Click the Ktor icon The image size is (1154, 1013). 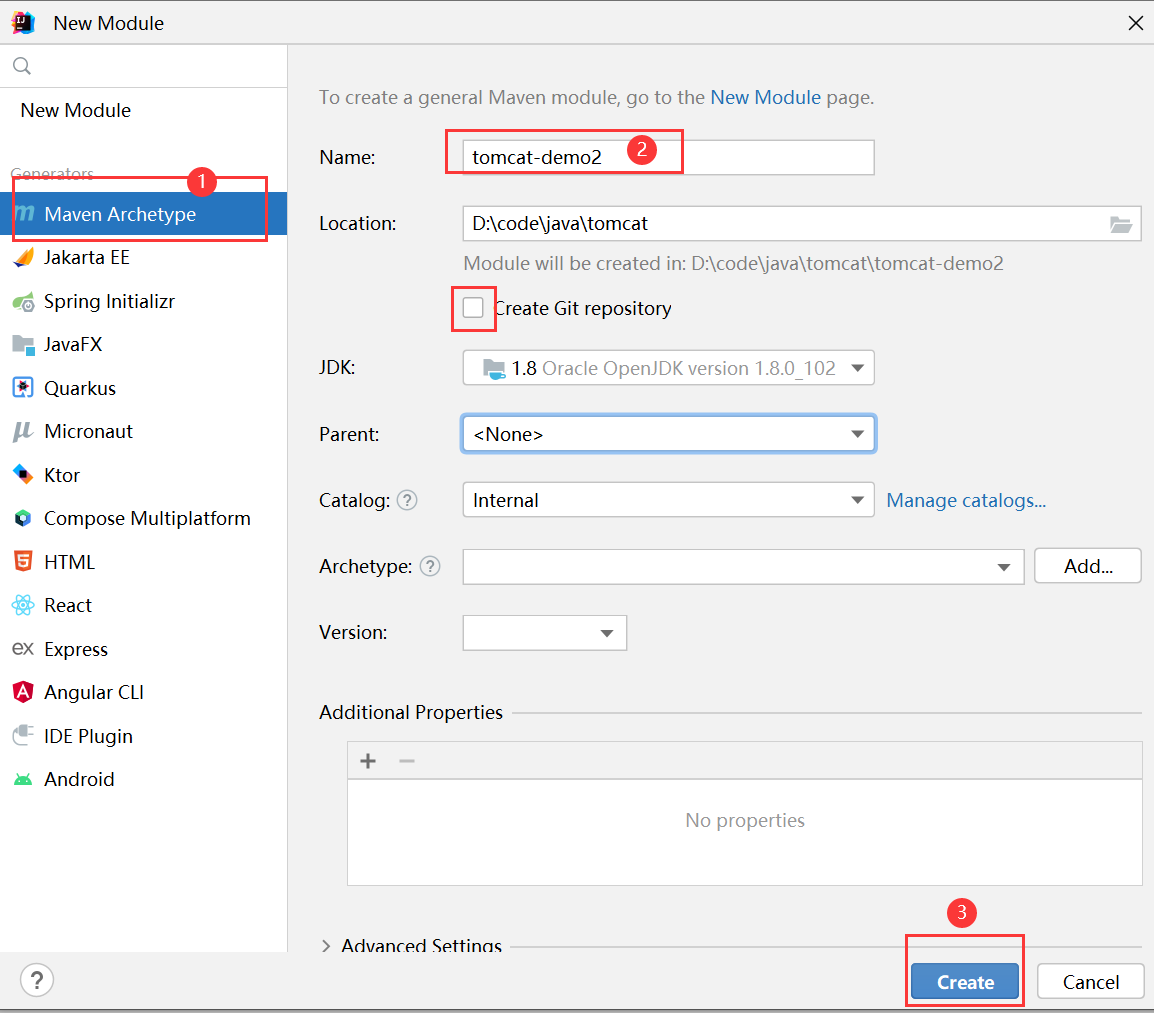[x=24, y=475]
